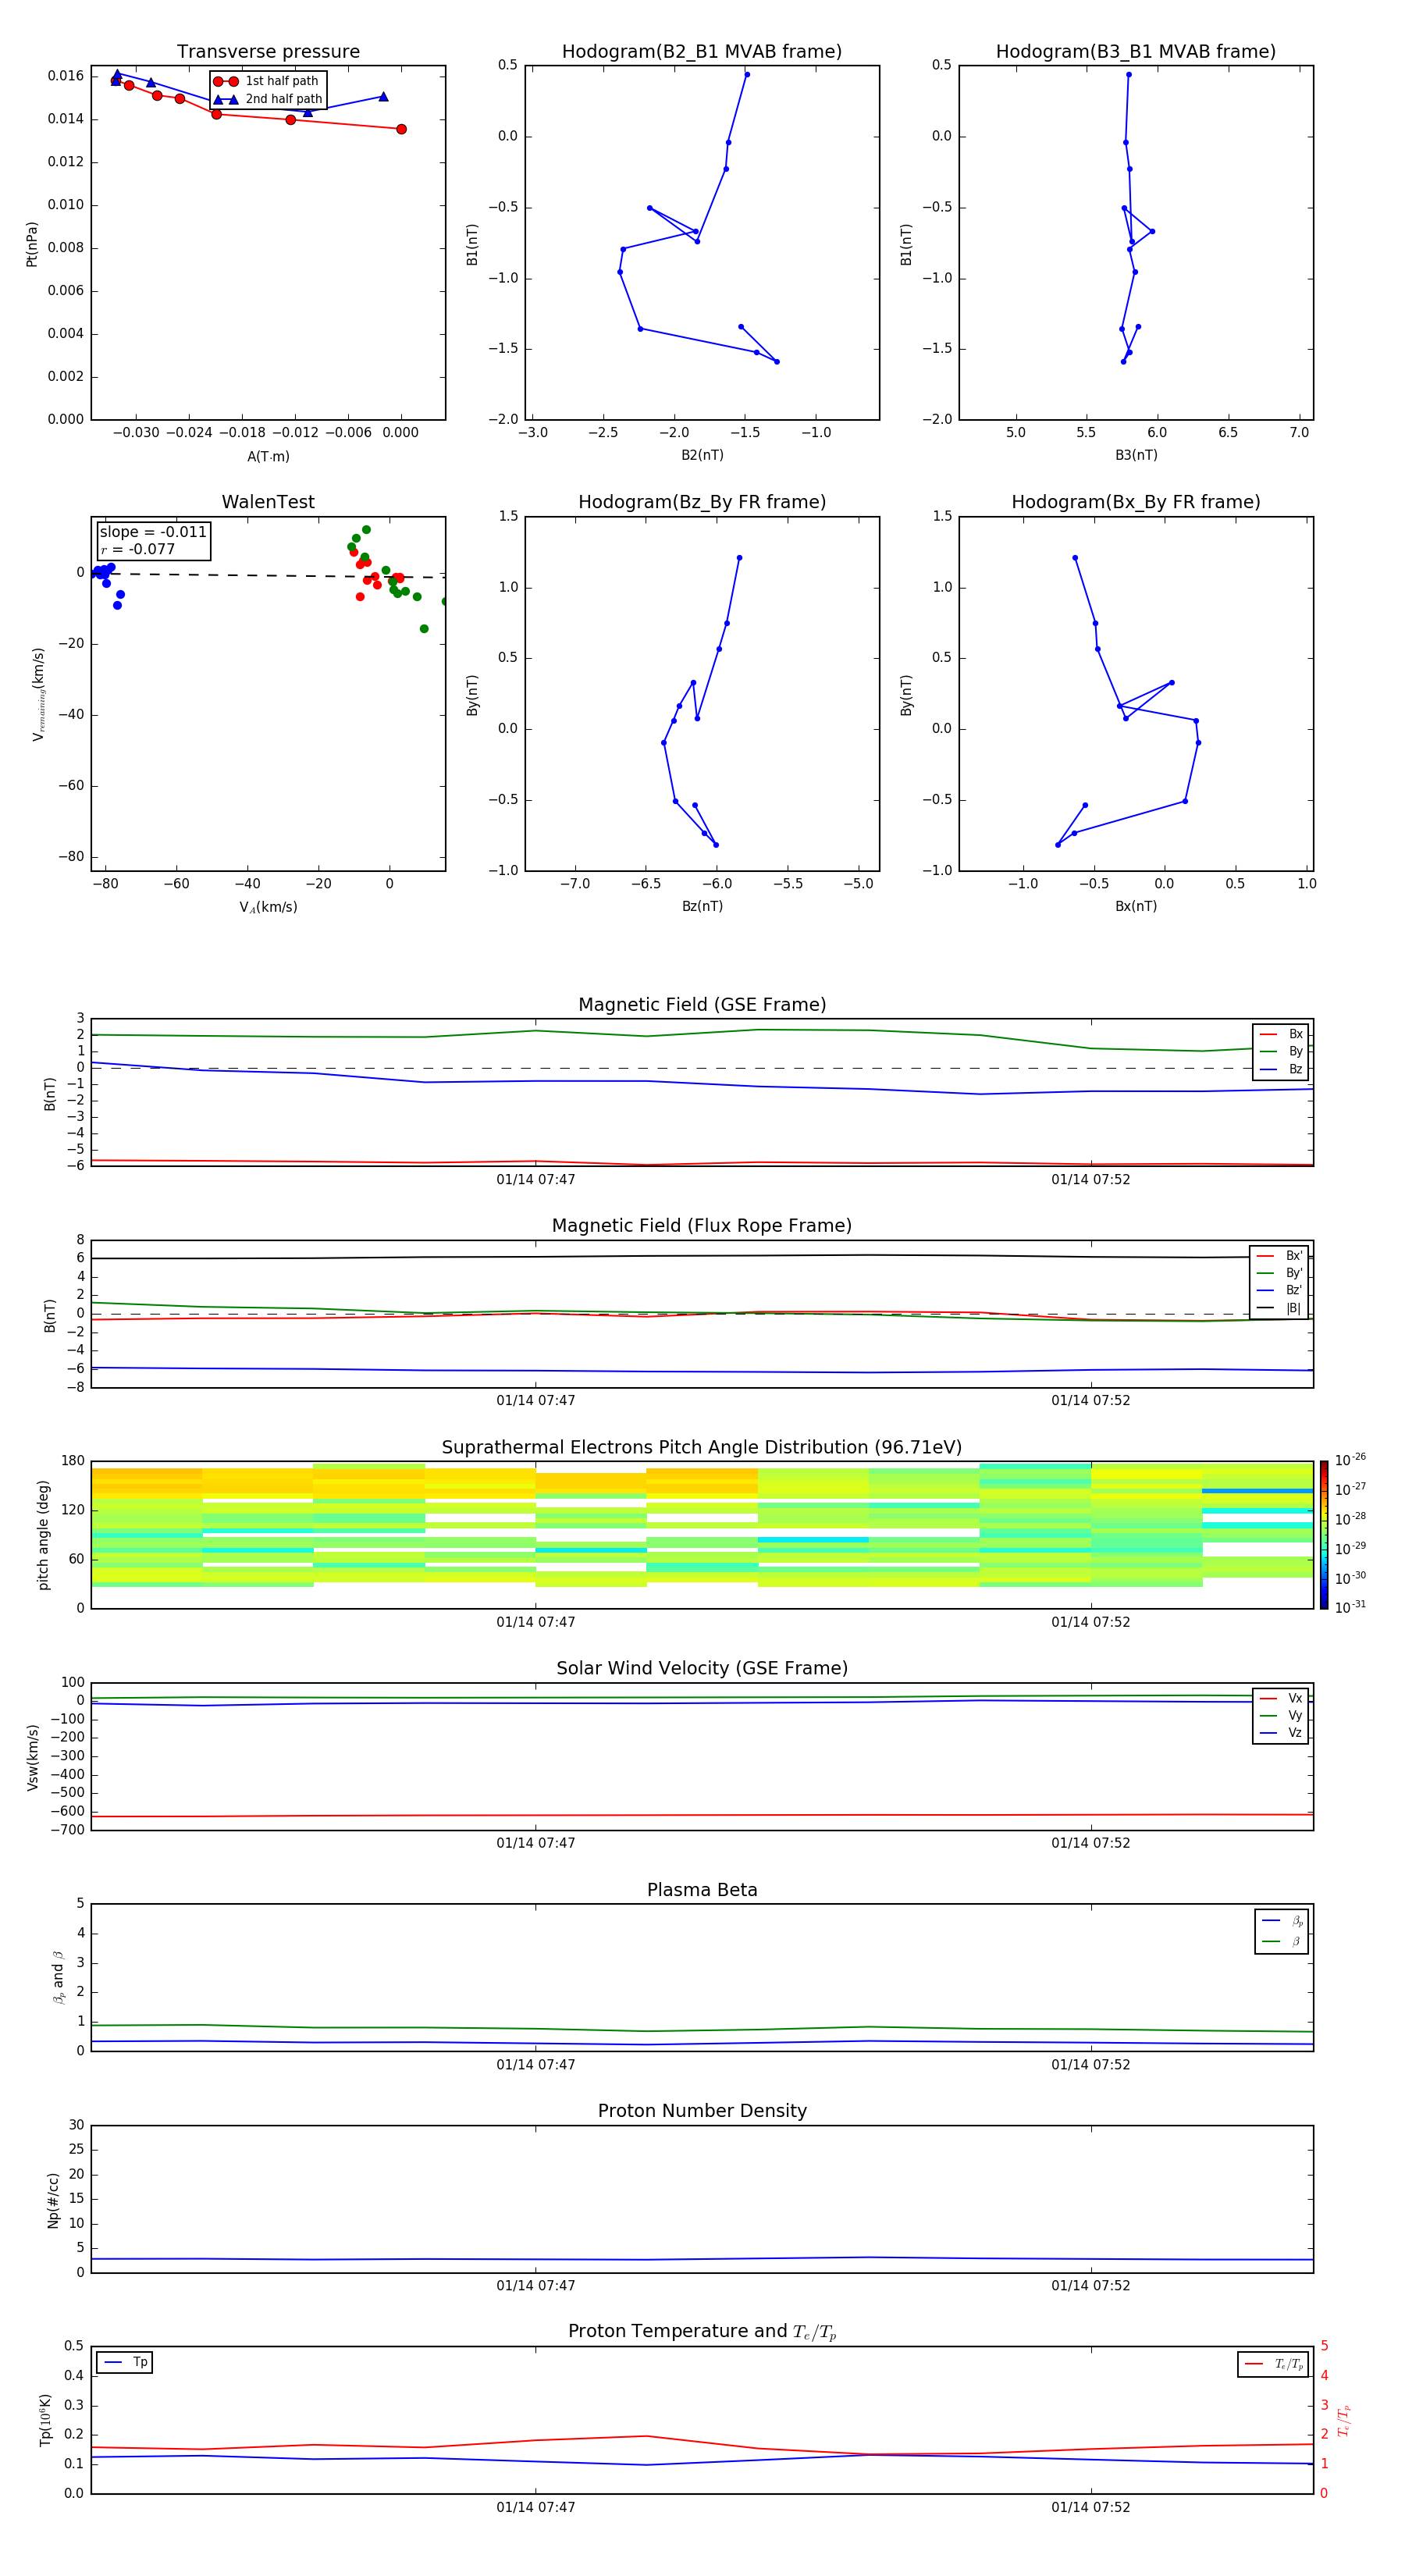Click the "Plasma Beta" title
Screen dimensions: 1405x2576
[702, 1890]
